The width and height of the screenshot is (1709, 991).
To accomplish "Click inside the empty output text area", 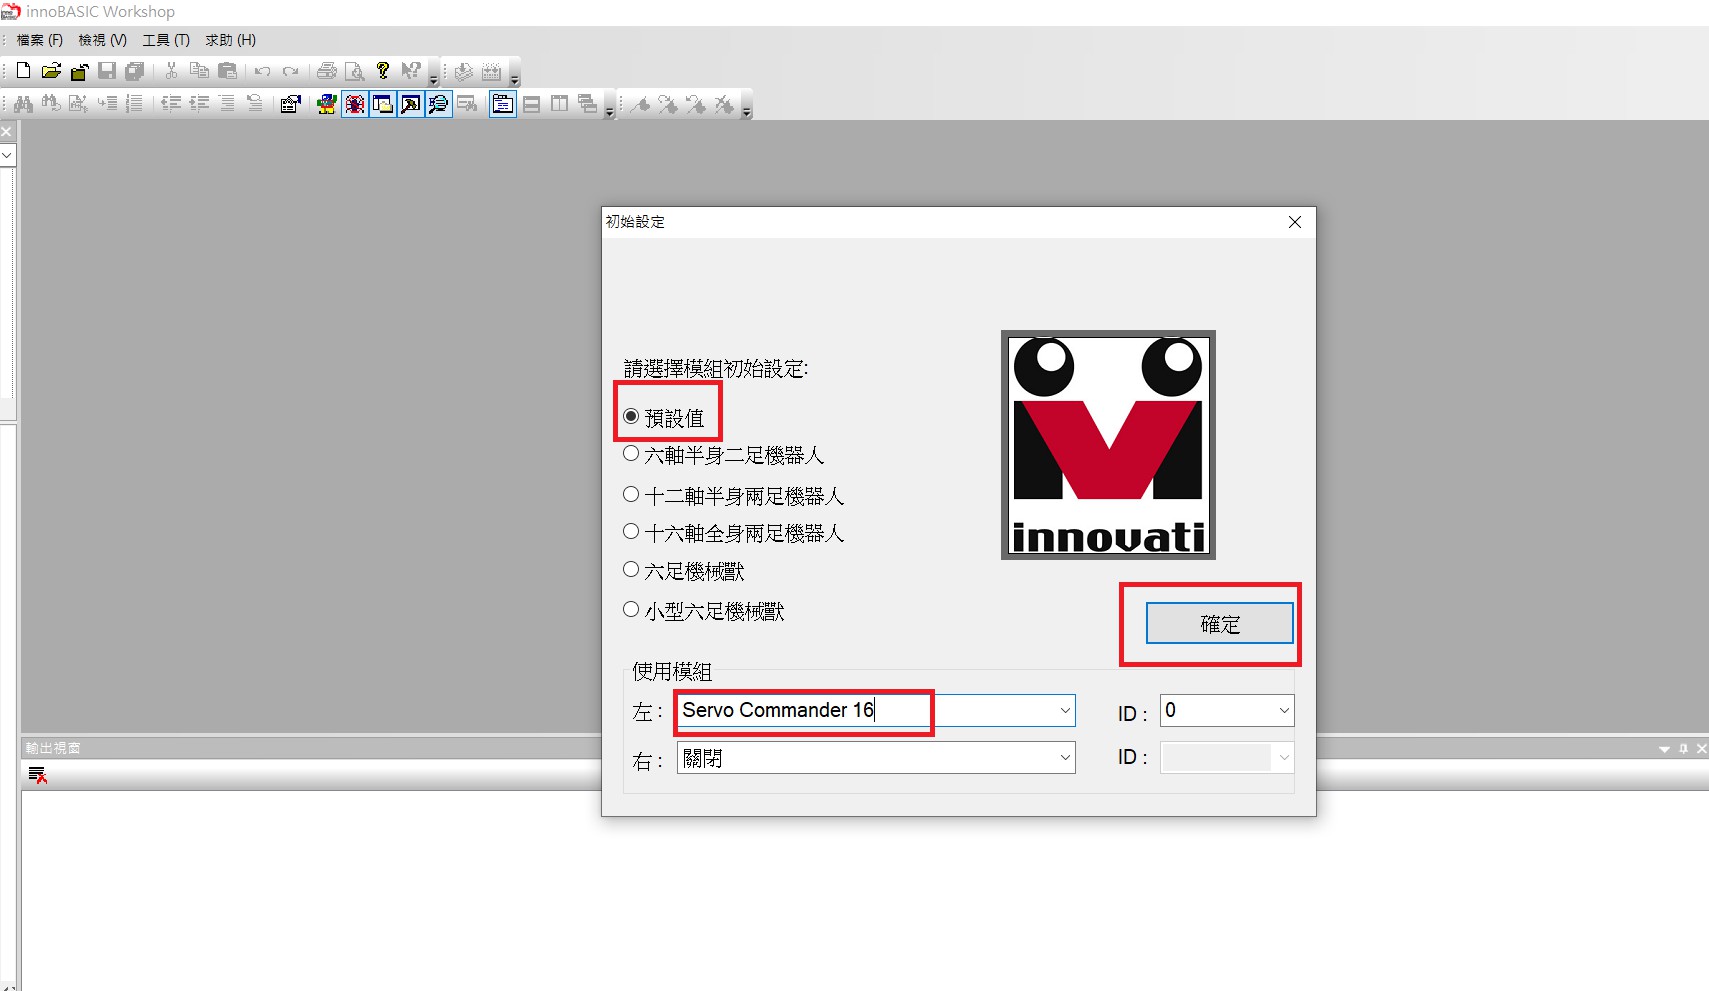I will [x=864, y=890].
